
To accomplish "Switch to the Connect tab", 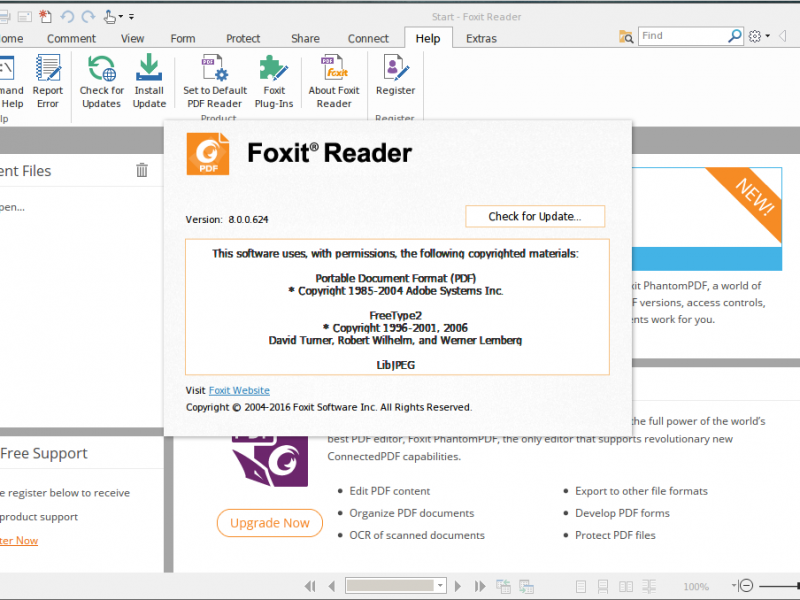I will coord(368,39).
